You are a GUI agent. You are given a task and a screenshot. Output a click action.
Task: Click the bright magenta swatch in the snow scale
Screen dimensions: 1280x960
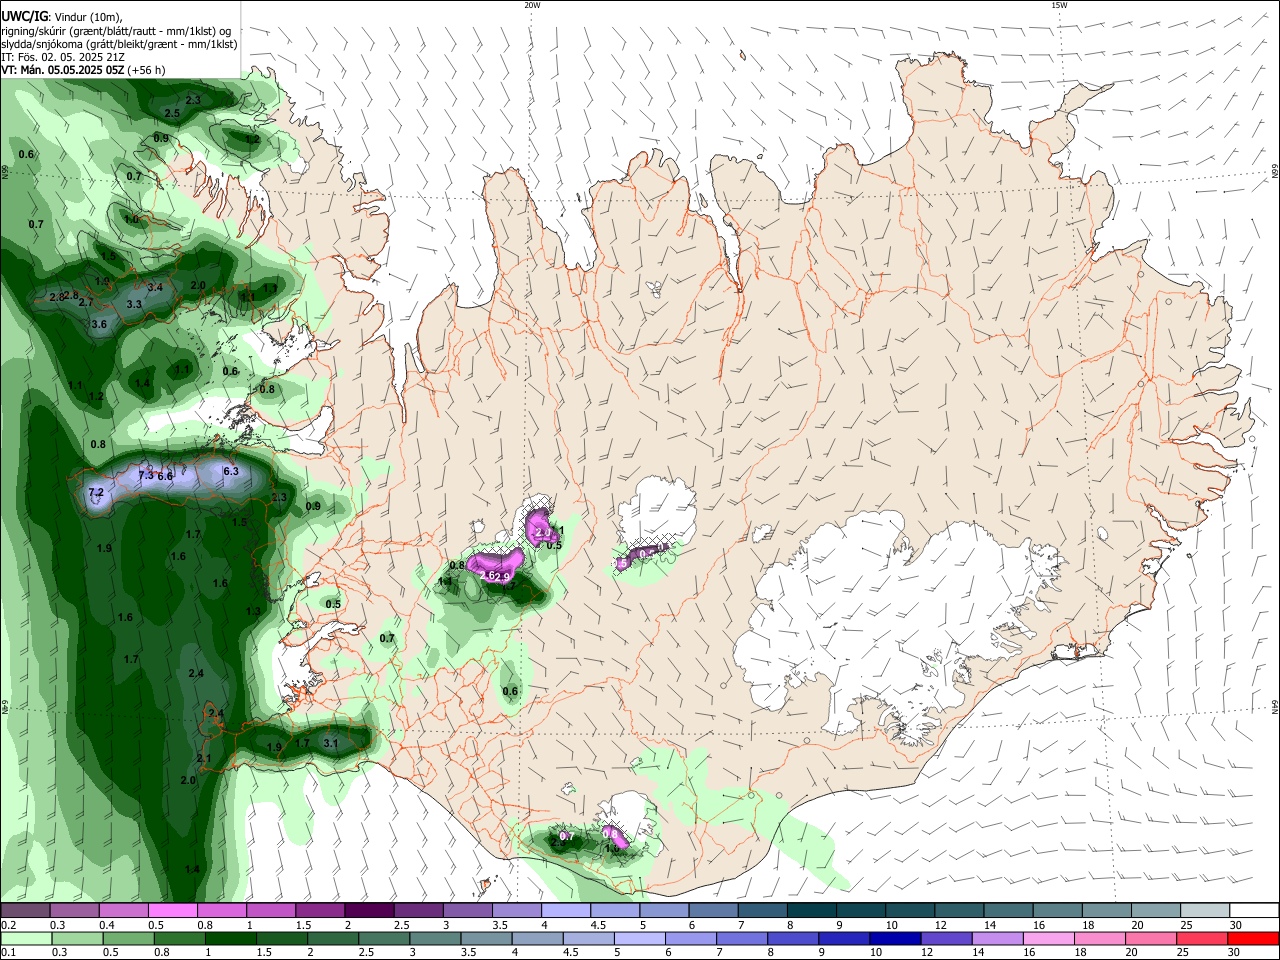[x=172, y=911]
